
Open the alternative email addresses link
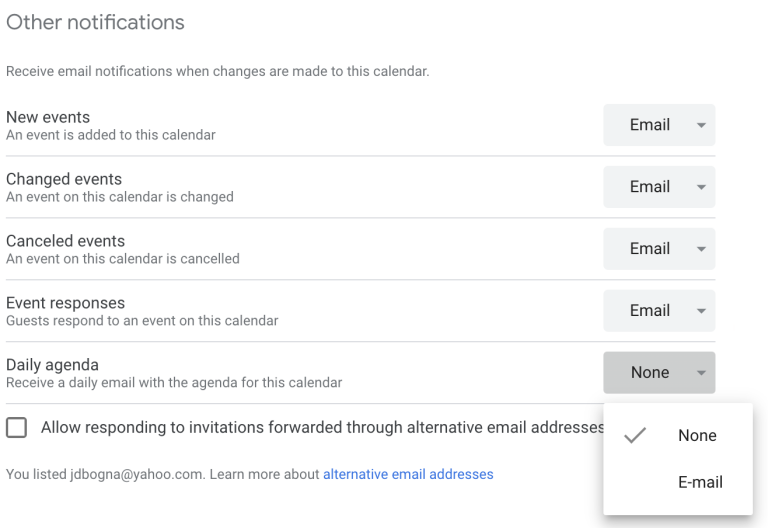pyautogui.click(x=408, y=474)
